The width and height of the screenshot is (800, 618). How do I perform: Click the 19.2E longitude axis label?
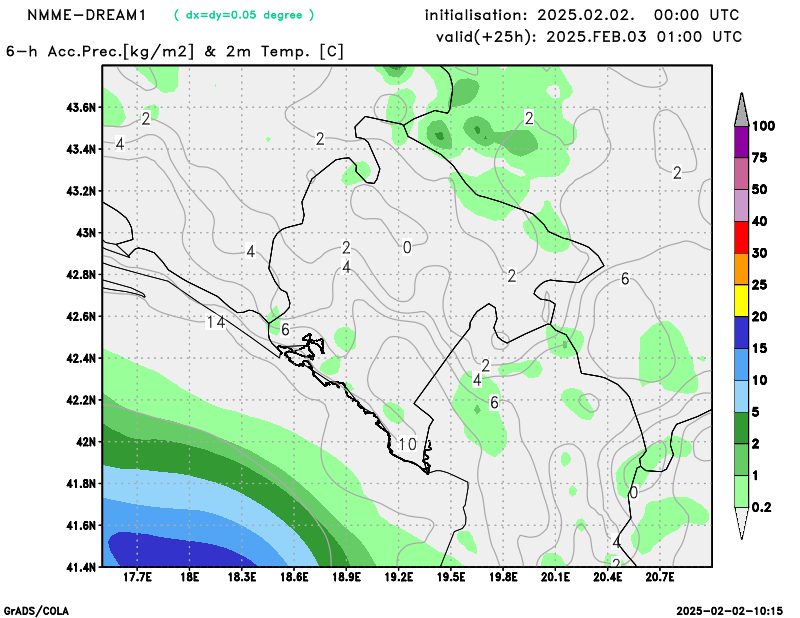(x=398, y=577)
